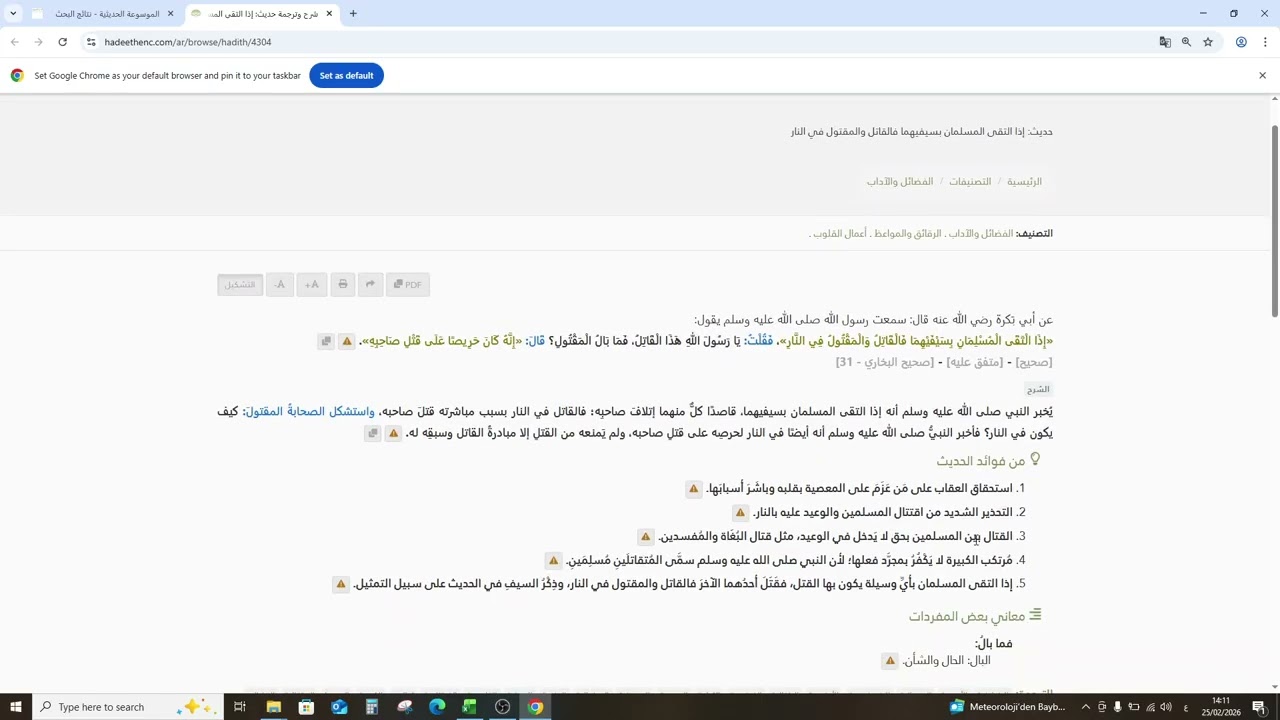Open the Meteoroloji news widget in taskbar
The image size is (1280, 720).
1008,707
